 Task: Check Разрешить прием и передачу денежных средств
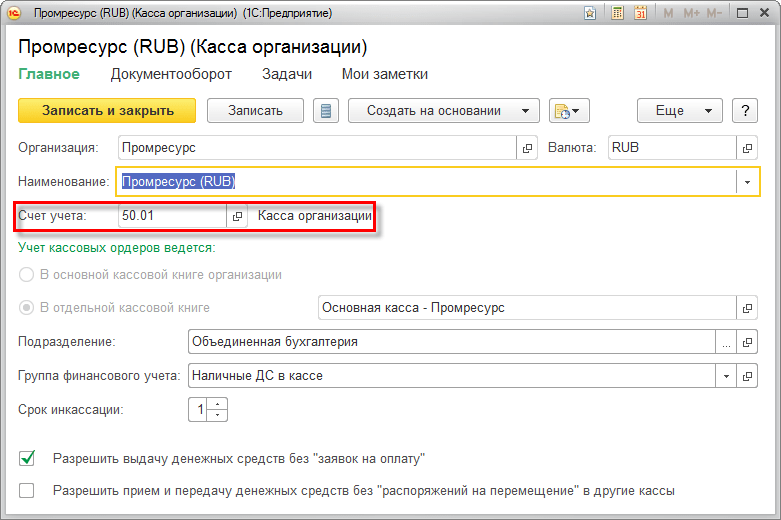point(26,491)
